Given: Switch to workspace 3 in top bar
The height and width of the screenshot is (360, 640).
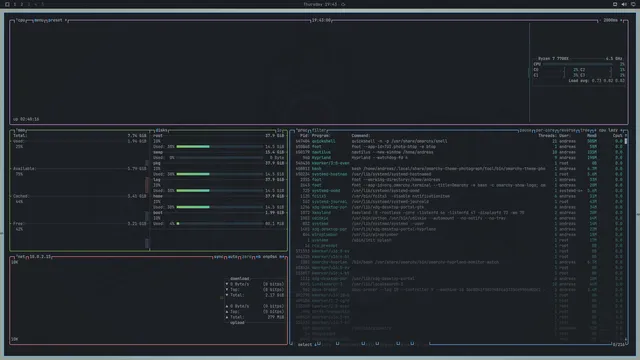Looking at the screenshot, I should coord(29,4).
